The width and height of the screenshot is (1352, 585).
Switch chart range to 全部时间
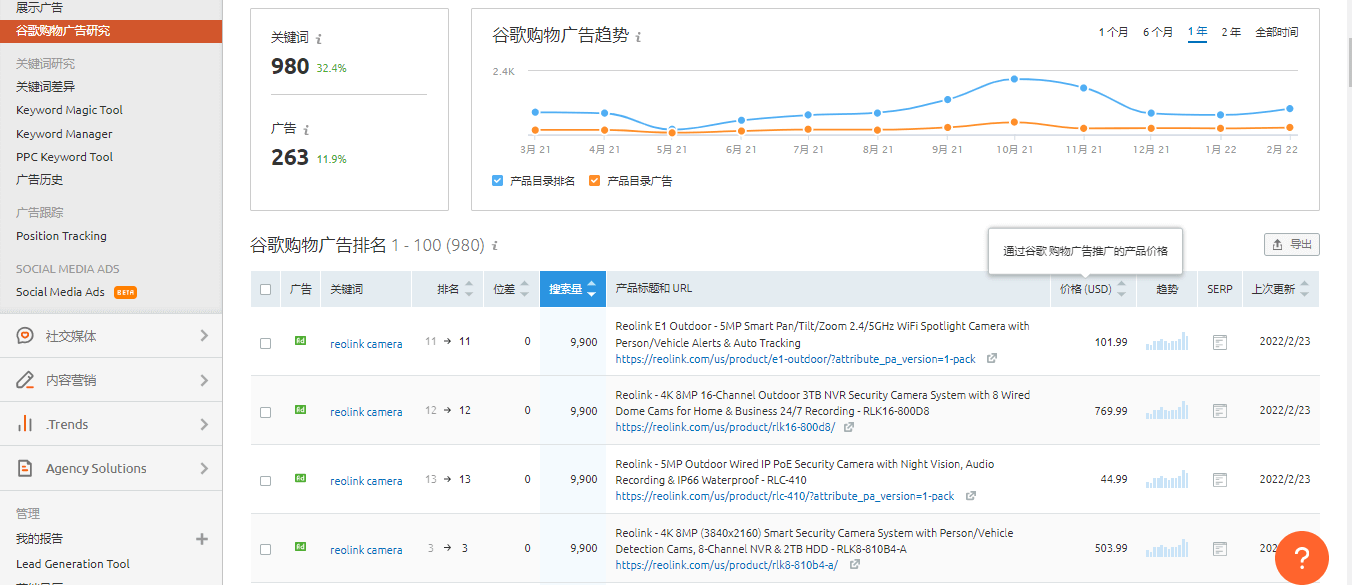click(1277, 32)
